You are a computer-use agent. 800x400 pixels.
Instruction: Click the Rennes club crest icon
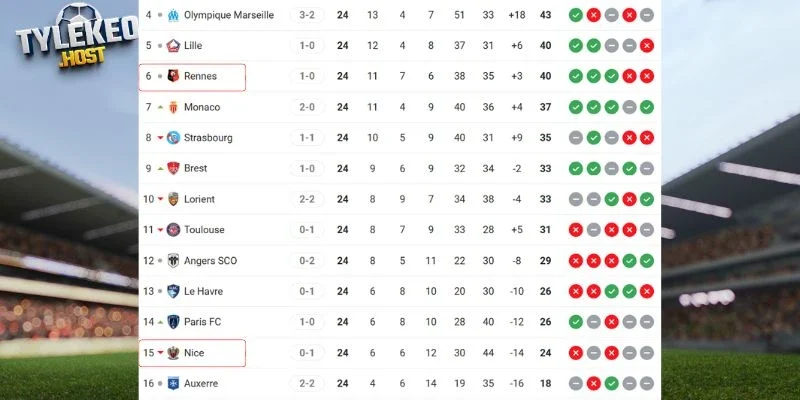click(x=173, y=76)
